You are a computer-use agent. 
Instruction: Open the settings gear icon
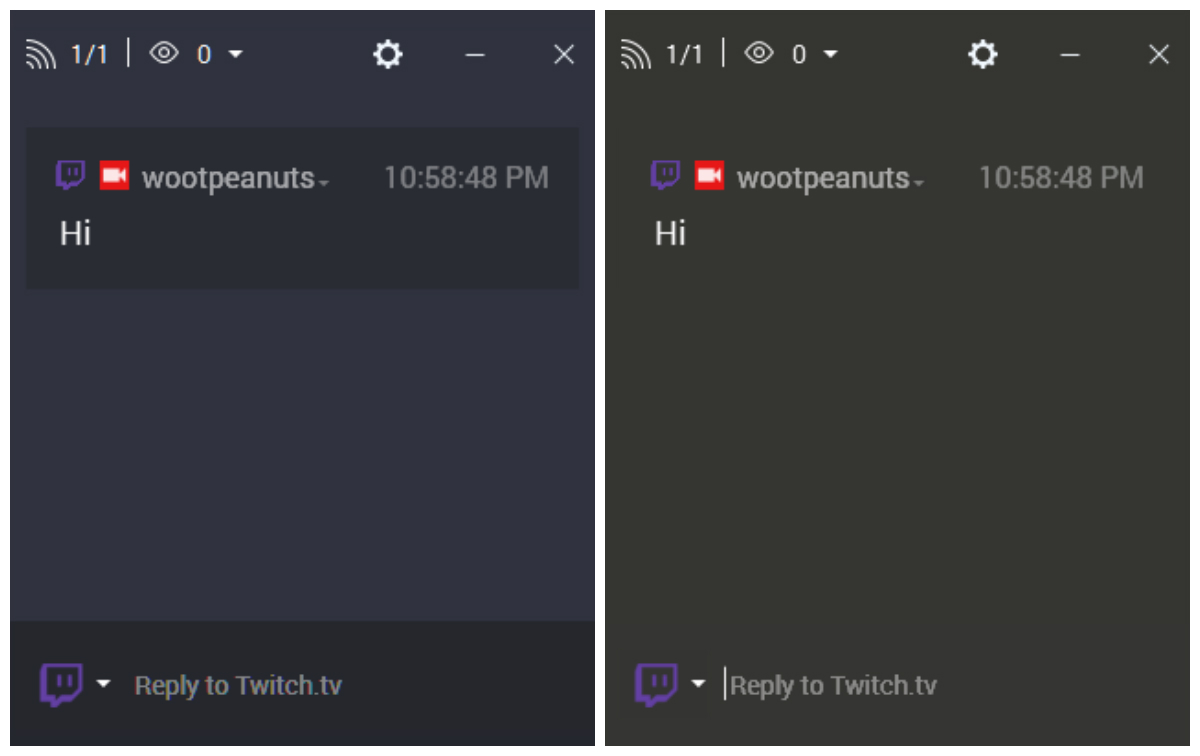click(x=388, y=55)
